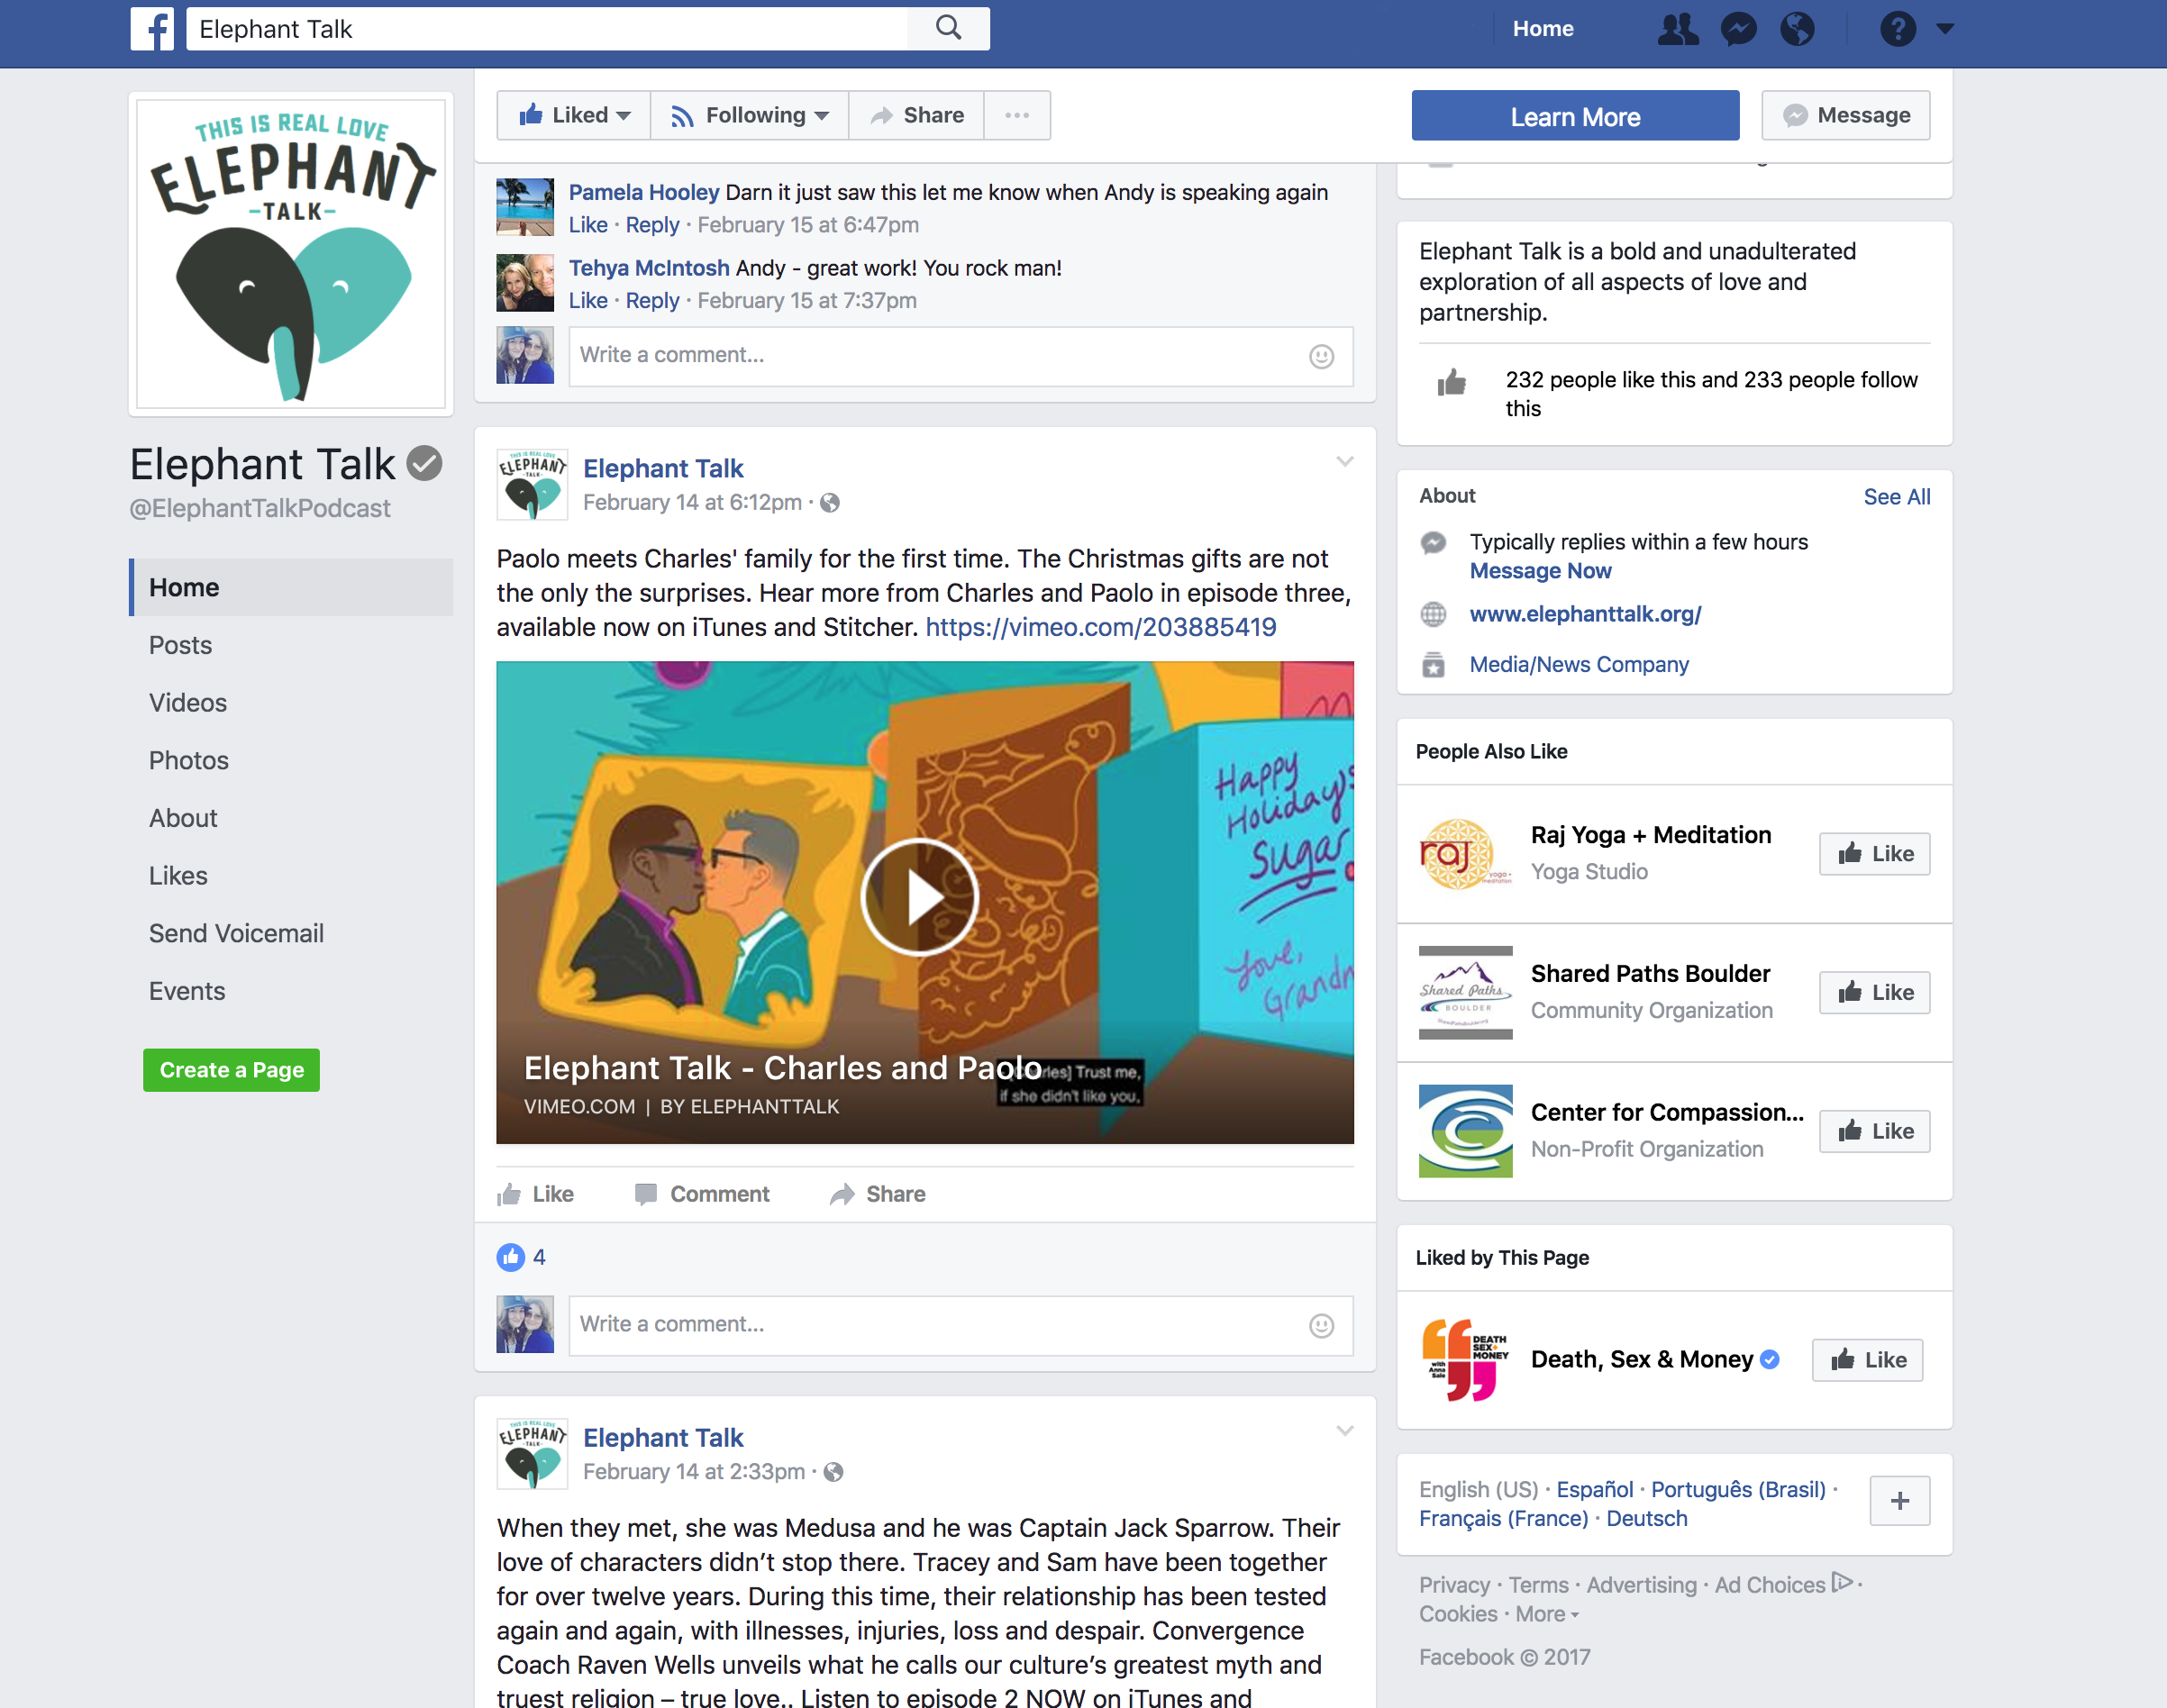Click the page Share button
Viewport: 2167px width, 1708px height.
916,115
